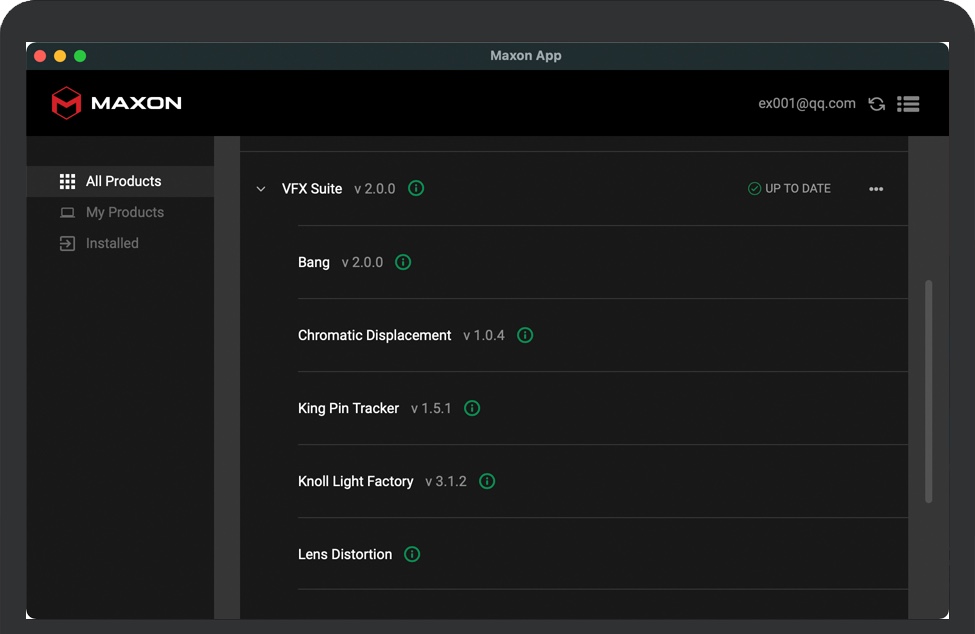Click the vertical scrollbar thumb
The width and height of the screenshot is (975, 634).
[x=928, y=390]
